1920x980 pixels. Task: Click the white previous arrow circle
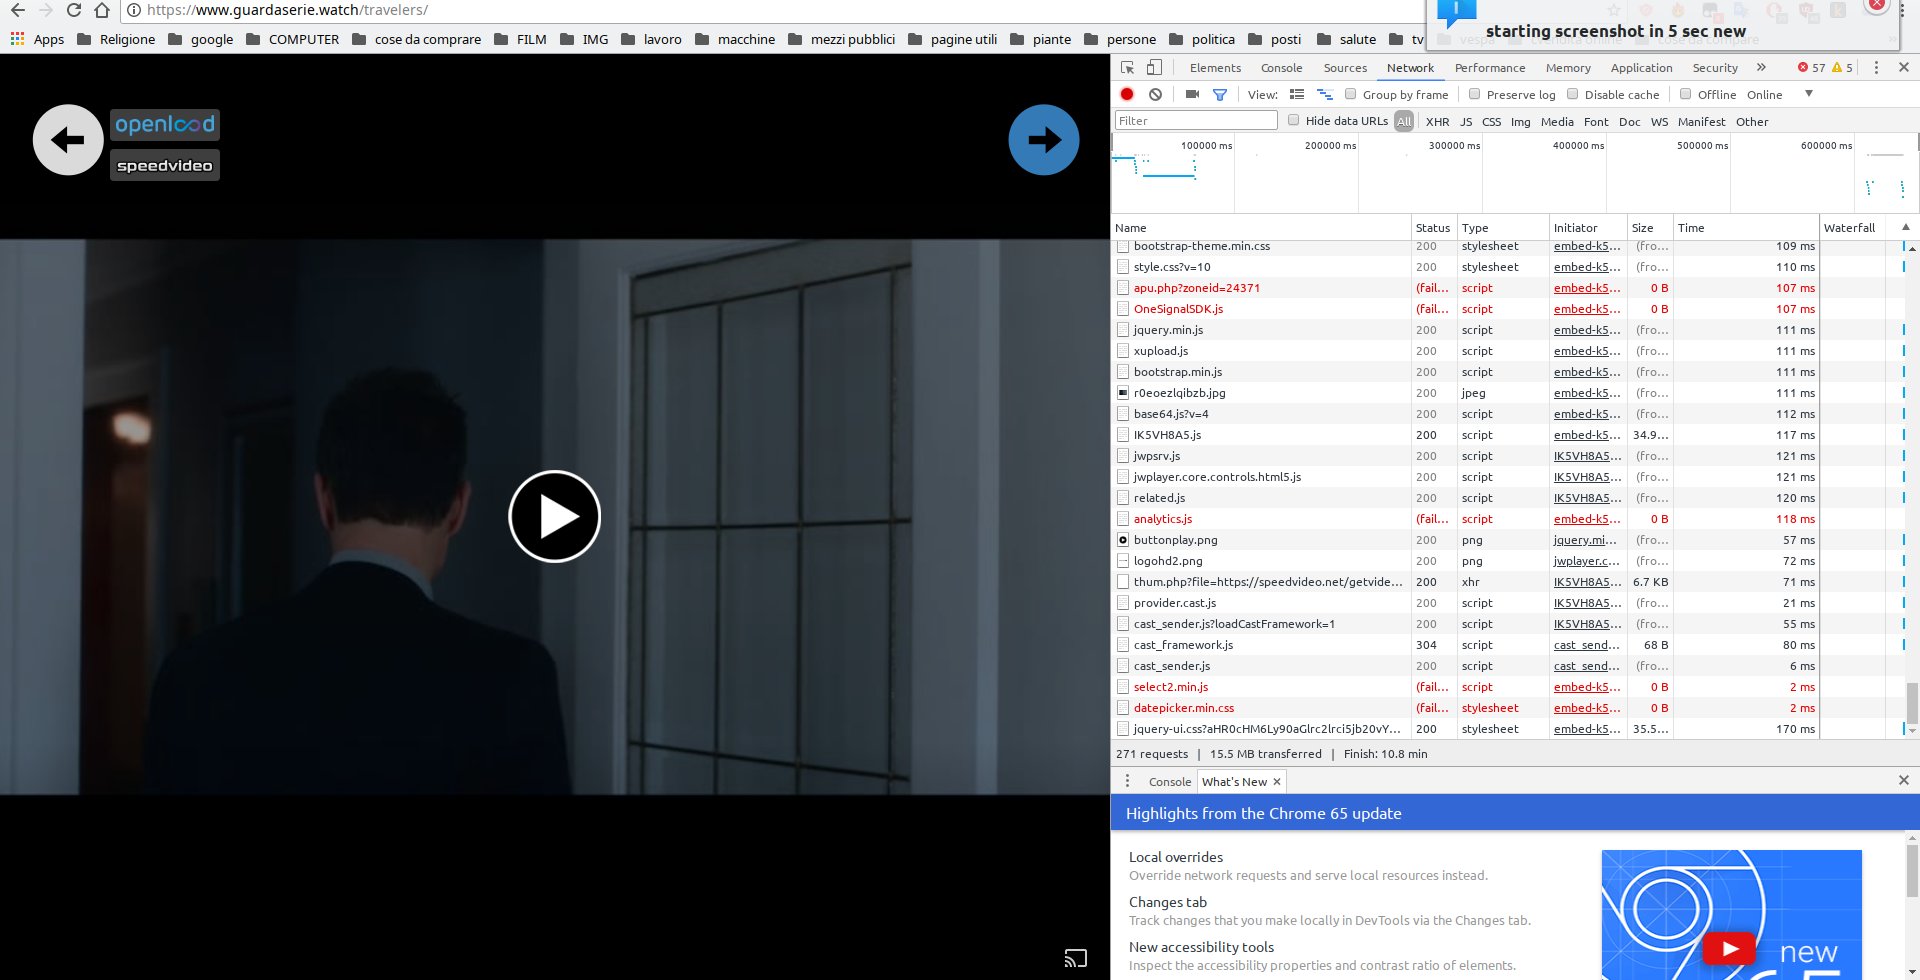click(68, 140)
